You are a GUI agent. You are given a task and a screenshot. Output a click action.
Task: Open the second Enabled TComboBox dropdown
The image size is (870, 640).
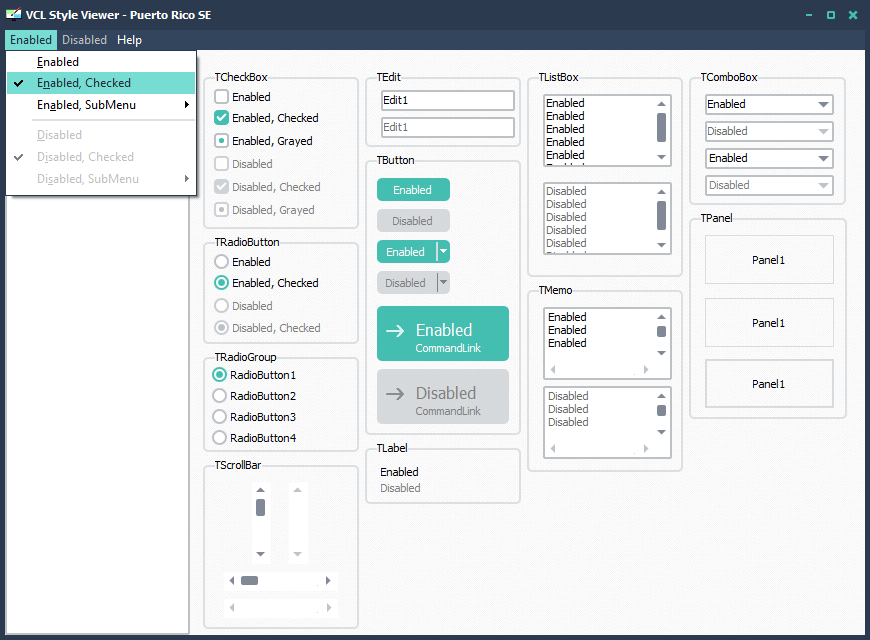(823, 158)
